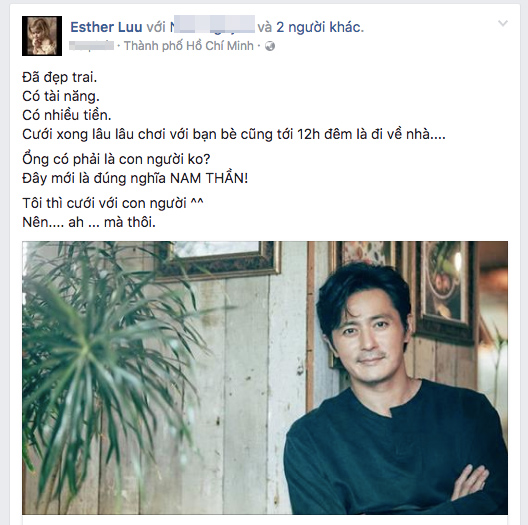Click the line 'Có nhiều tiền.'

[67, 116]
